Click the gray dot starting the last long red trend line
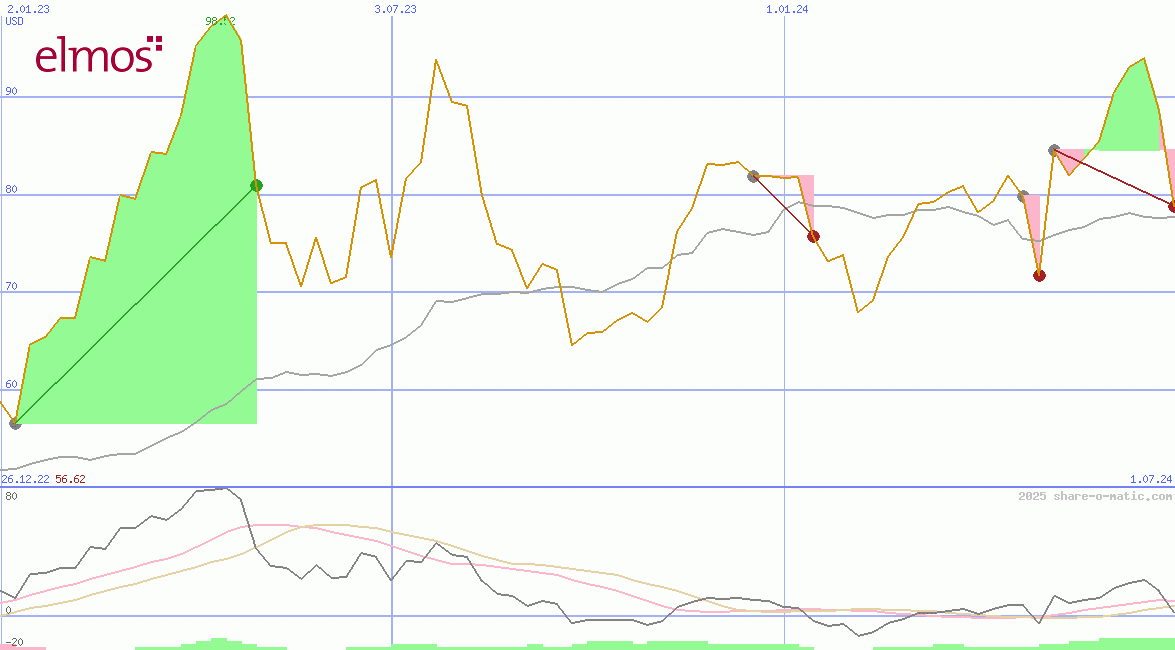Viewport: 1175px width, 650px height. tap(1054, 150)
